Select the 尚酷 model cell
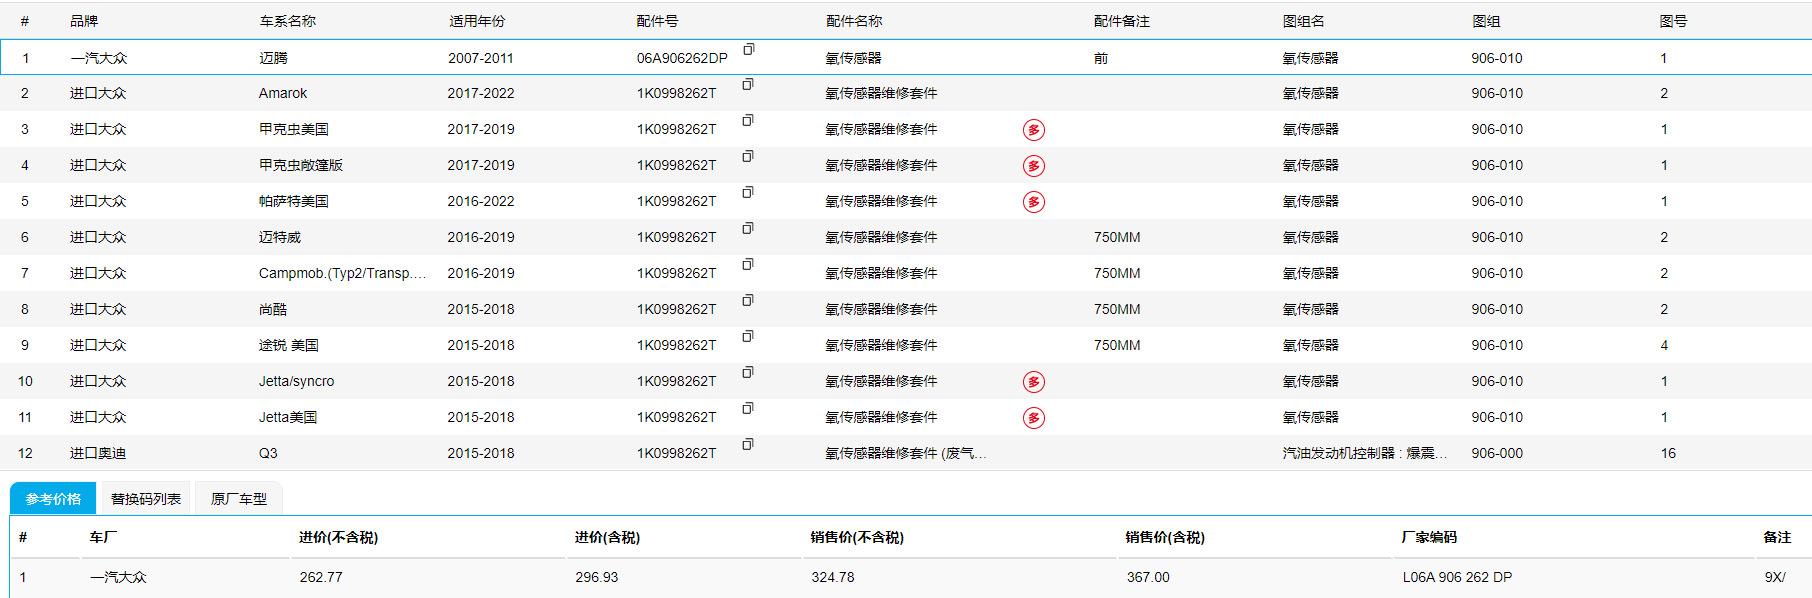 pyautogui.click(x=273, y=309)
